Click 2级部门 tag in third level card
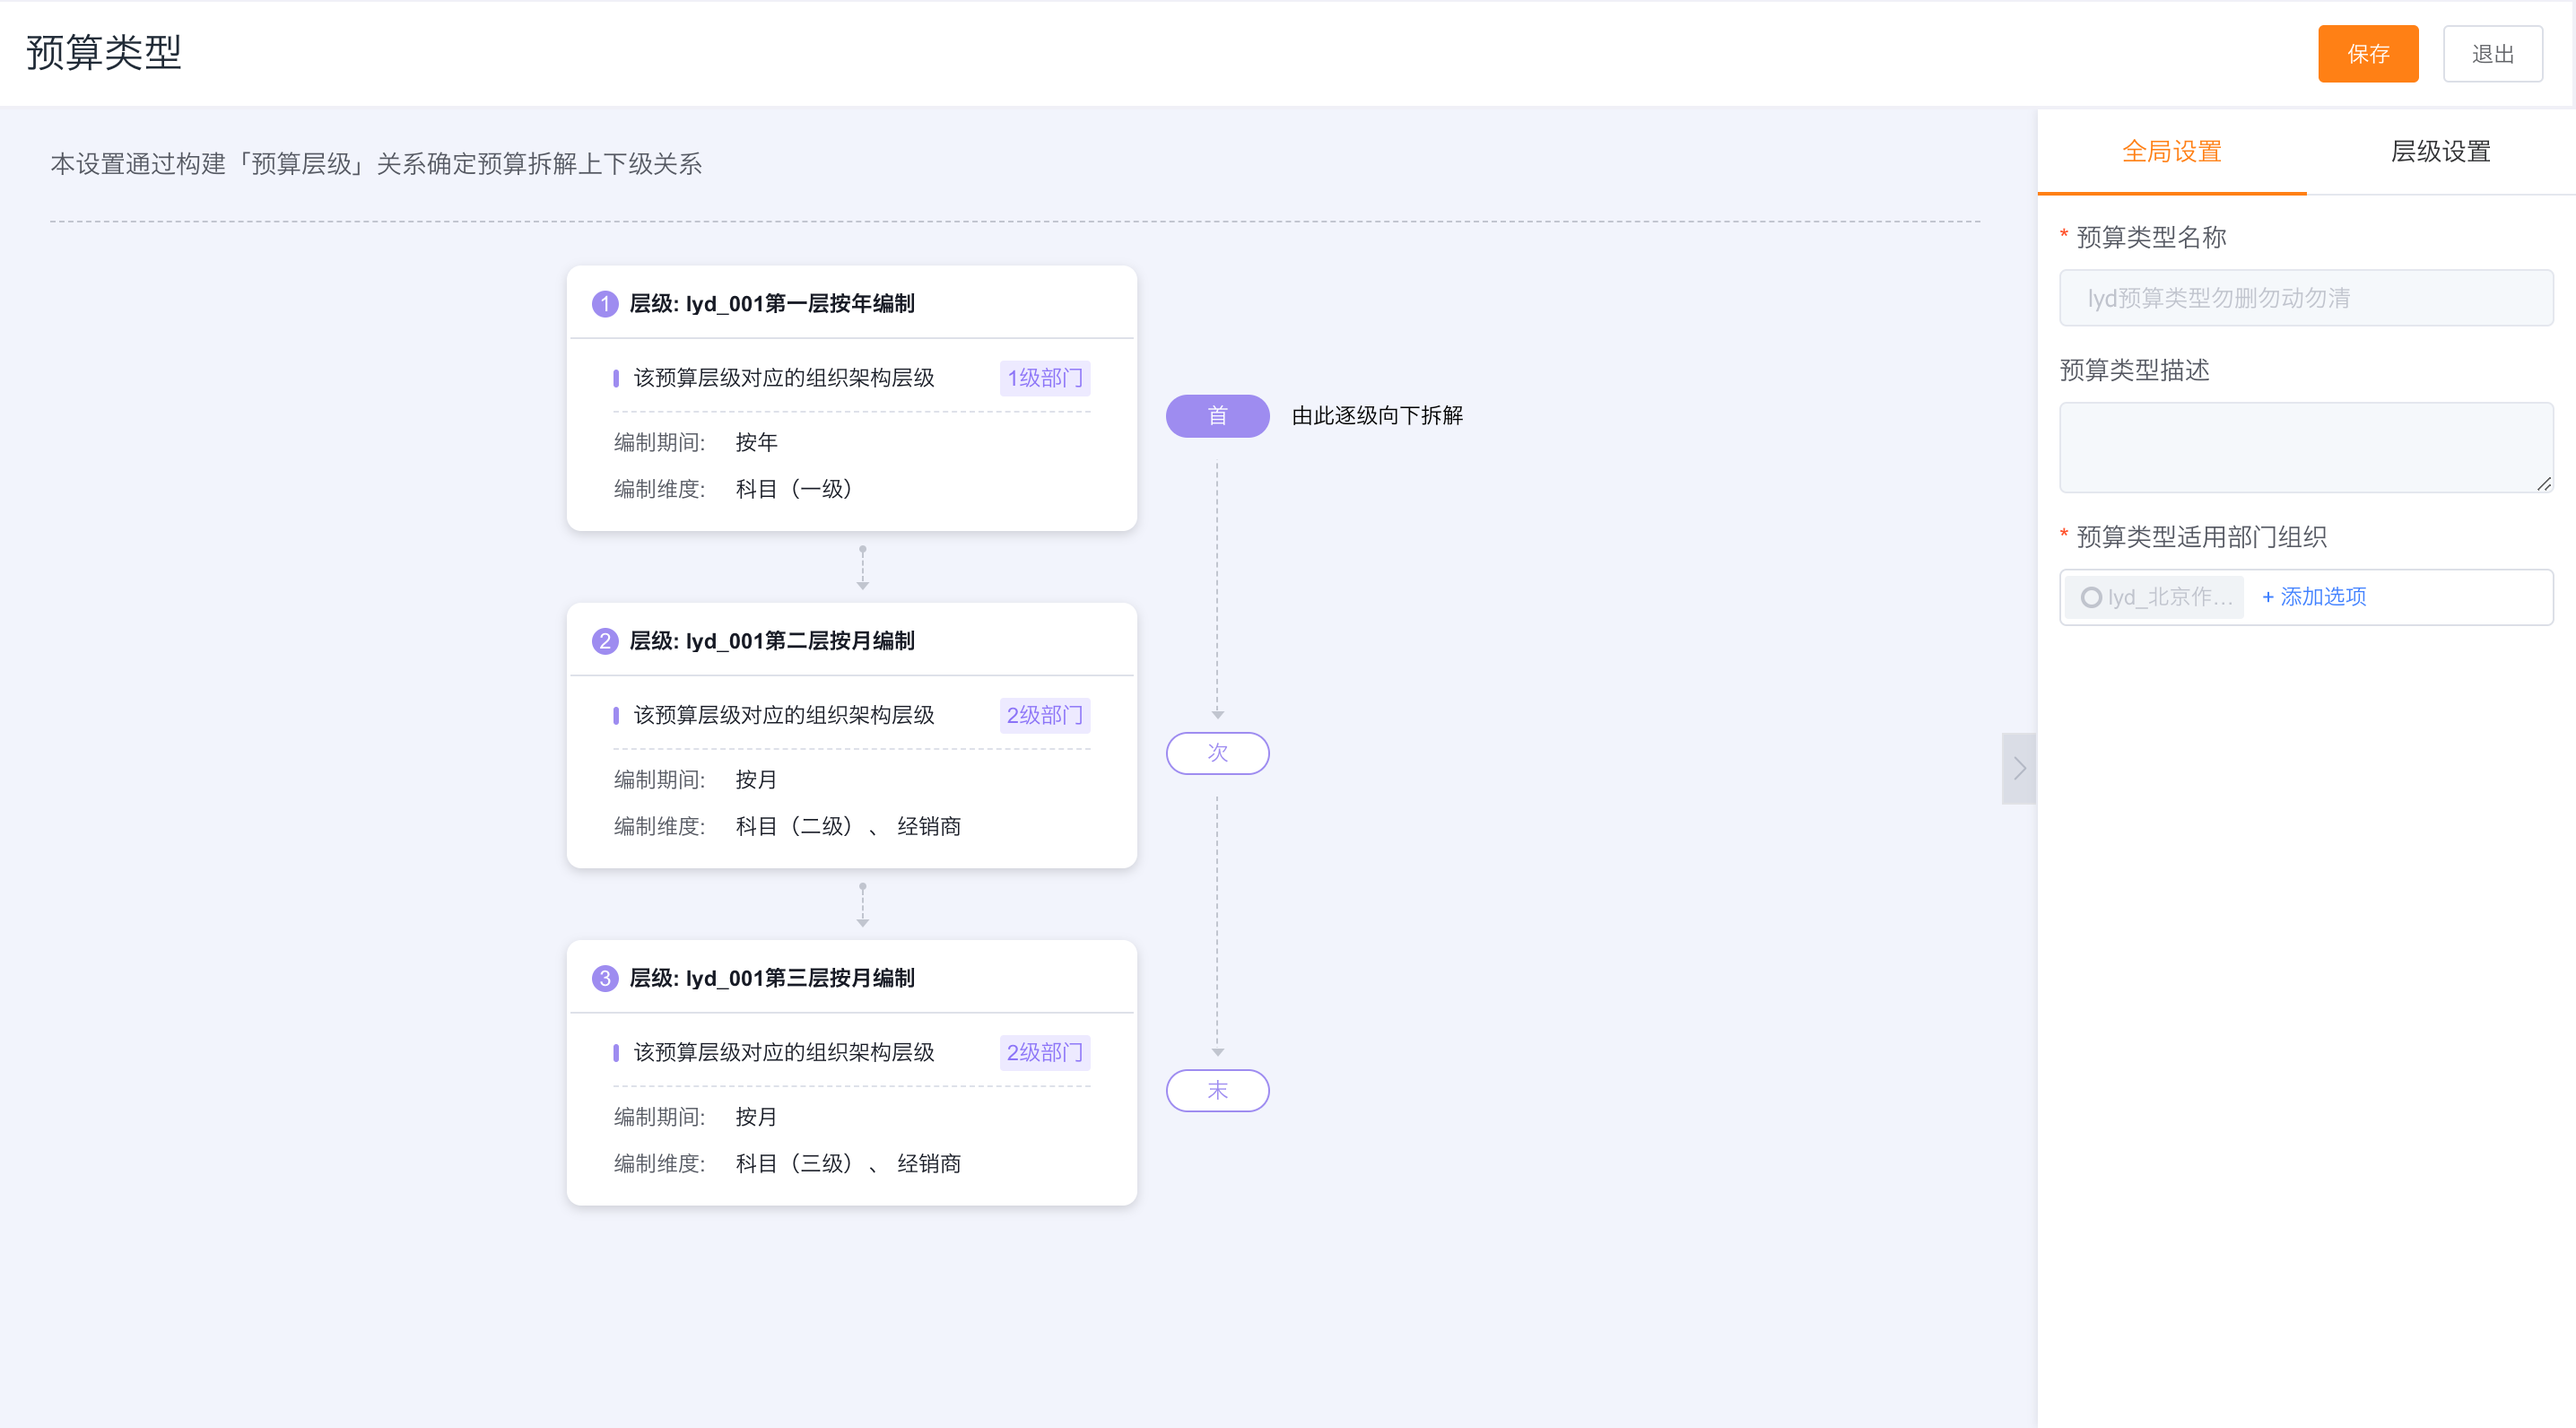The width and height of the screenshot is (2576, 1428). pos(1044,1052)
